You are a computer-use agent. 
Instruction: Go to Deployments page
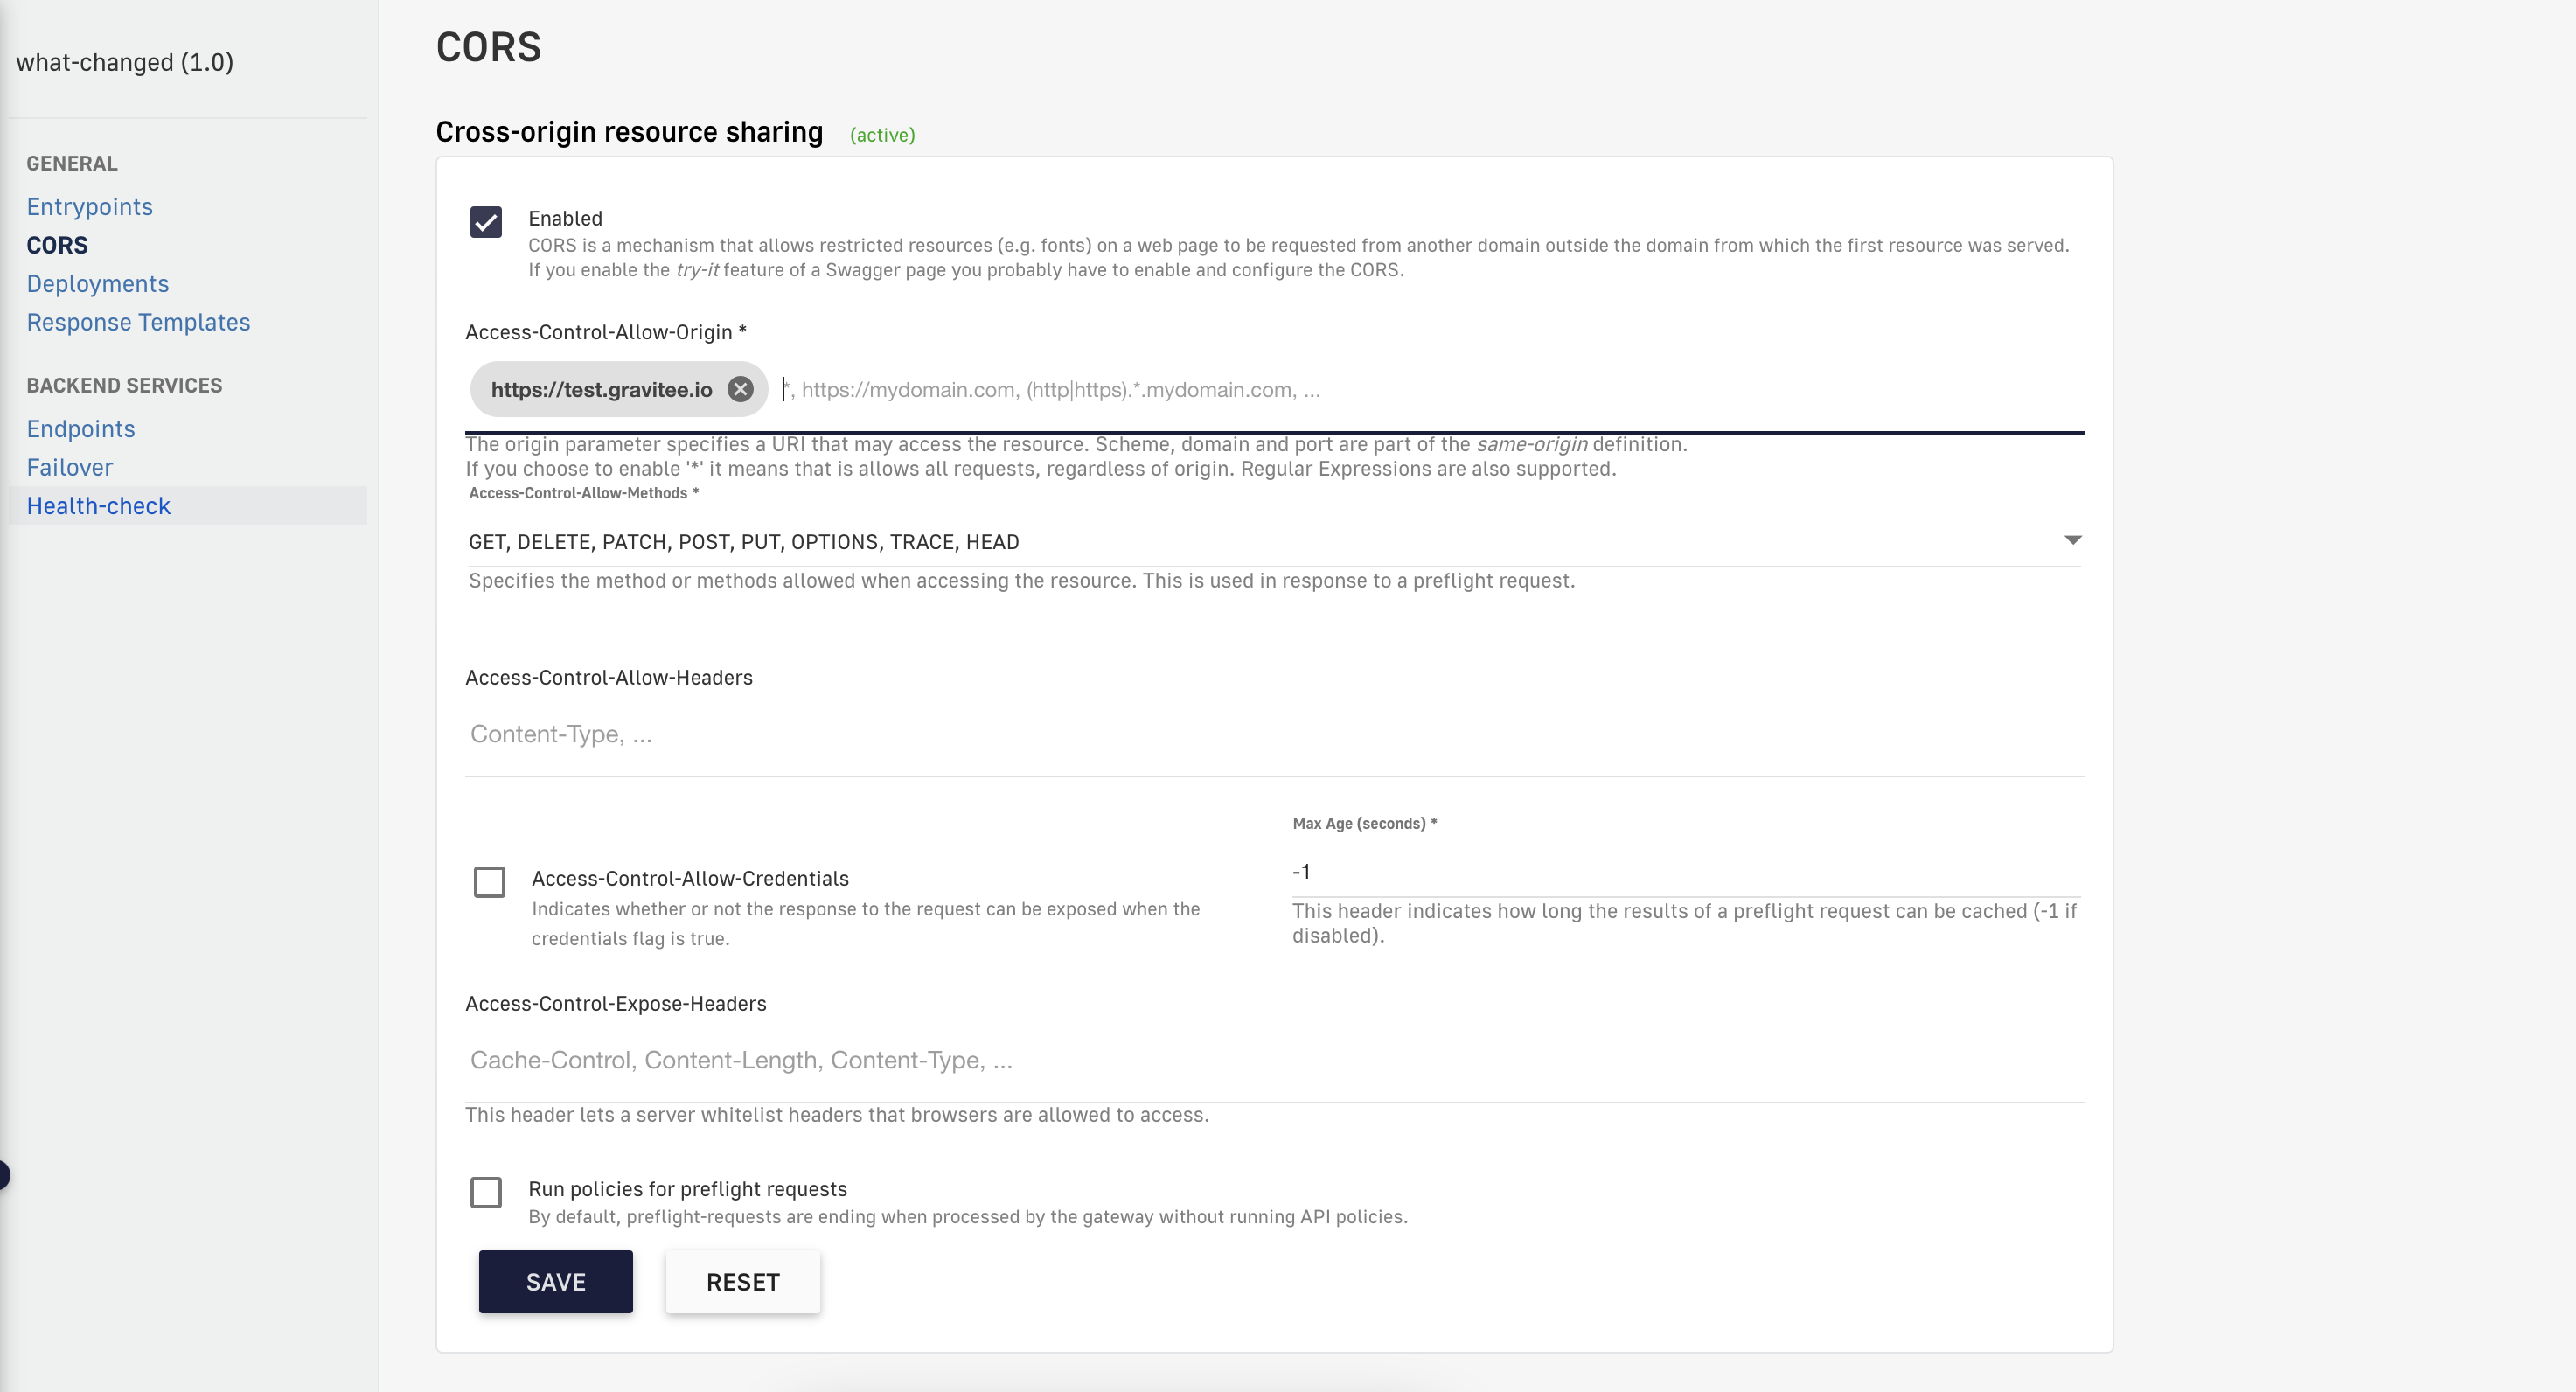tap(97, 284)
